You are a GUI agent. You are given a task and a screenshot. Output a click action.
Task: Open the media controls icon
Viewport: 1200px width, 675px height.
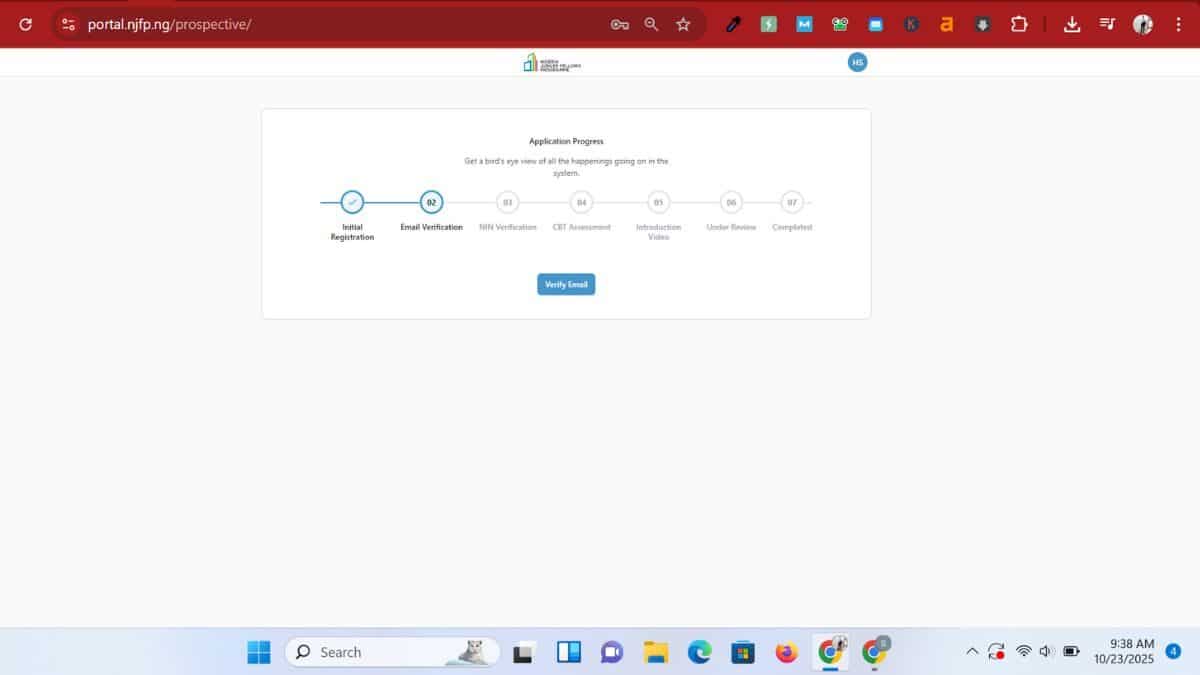point(1107,24)
